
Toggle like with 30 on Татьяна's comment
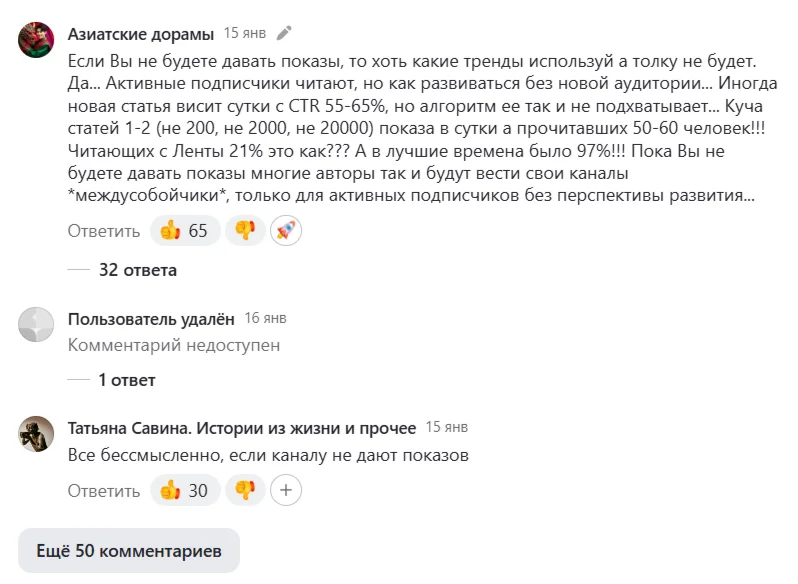tap(185, 491)
